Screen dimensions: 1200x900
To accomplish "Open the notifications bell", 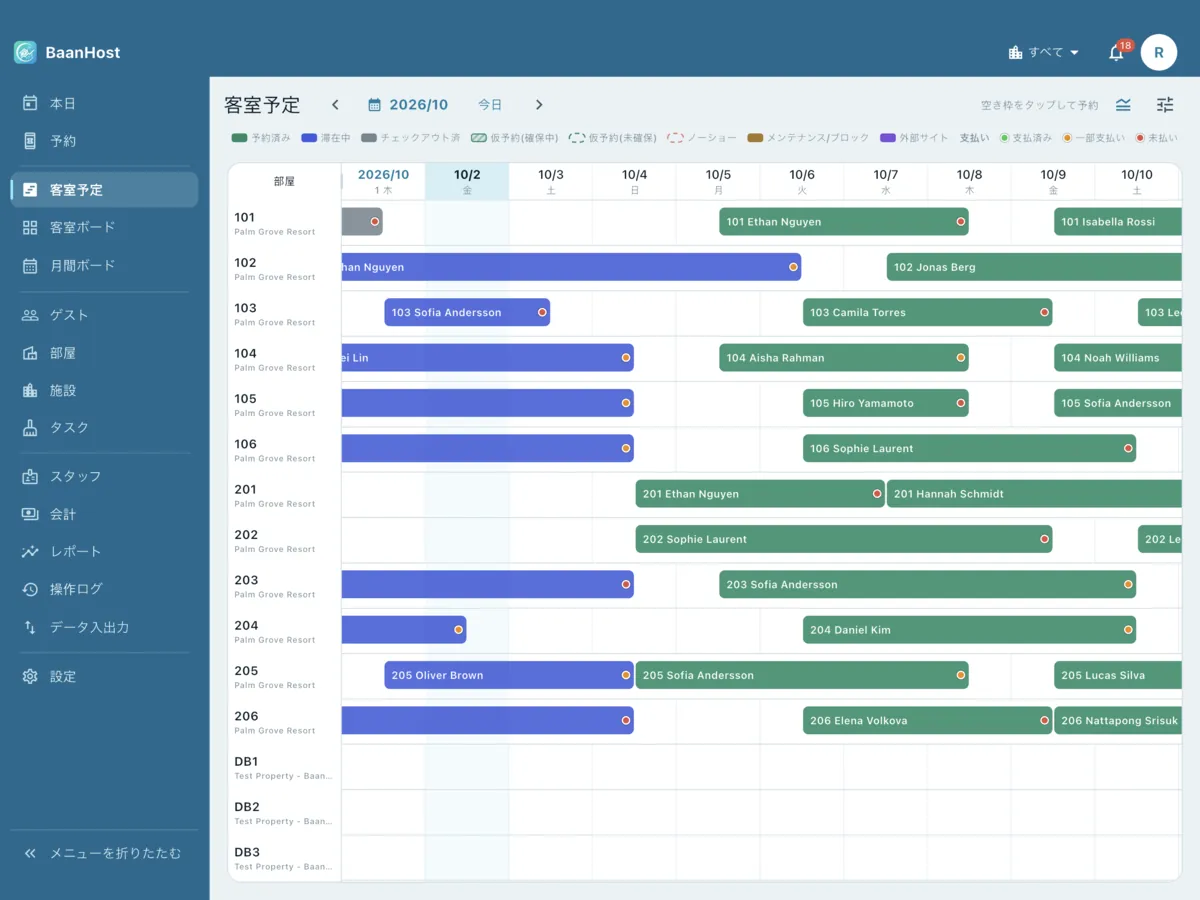I will point(1116,53).
